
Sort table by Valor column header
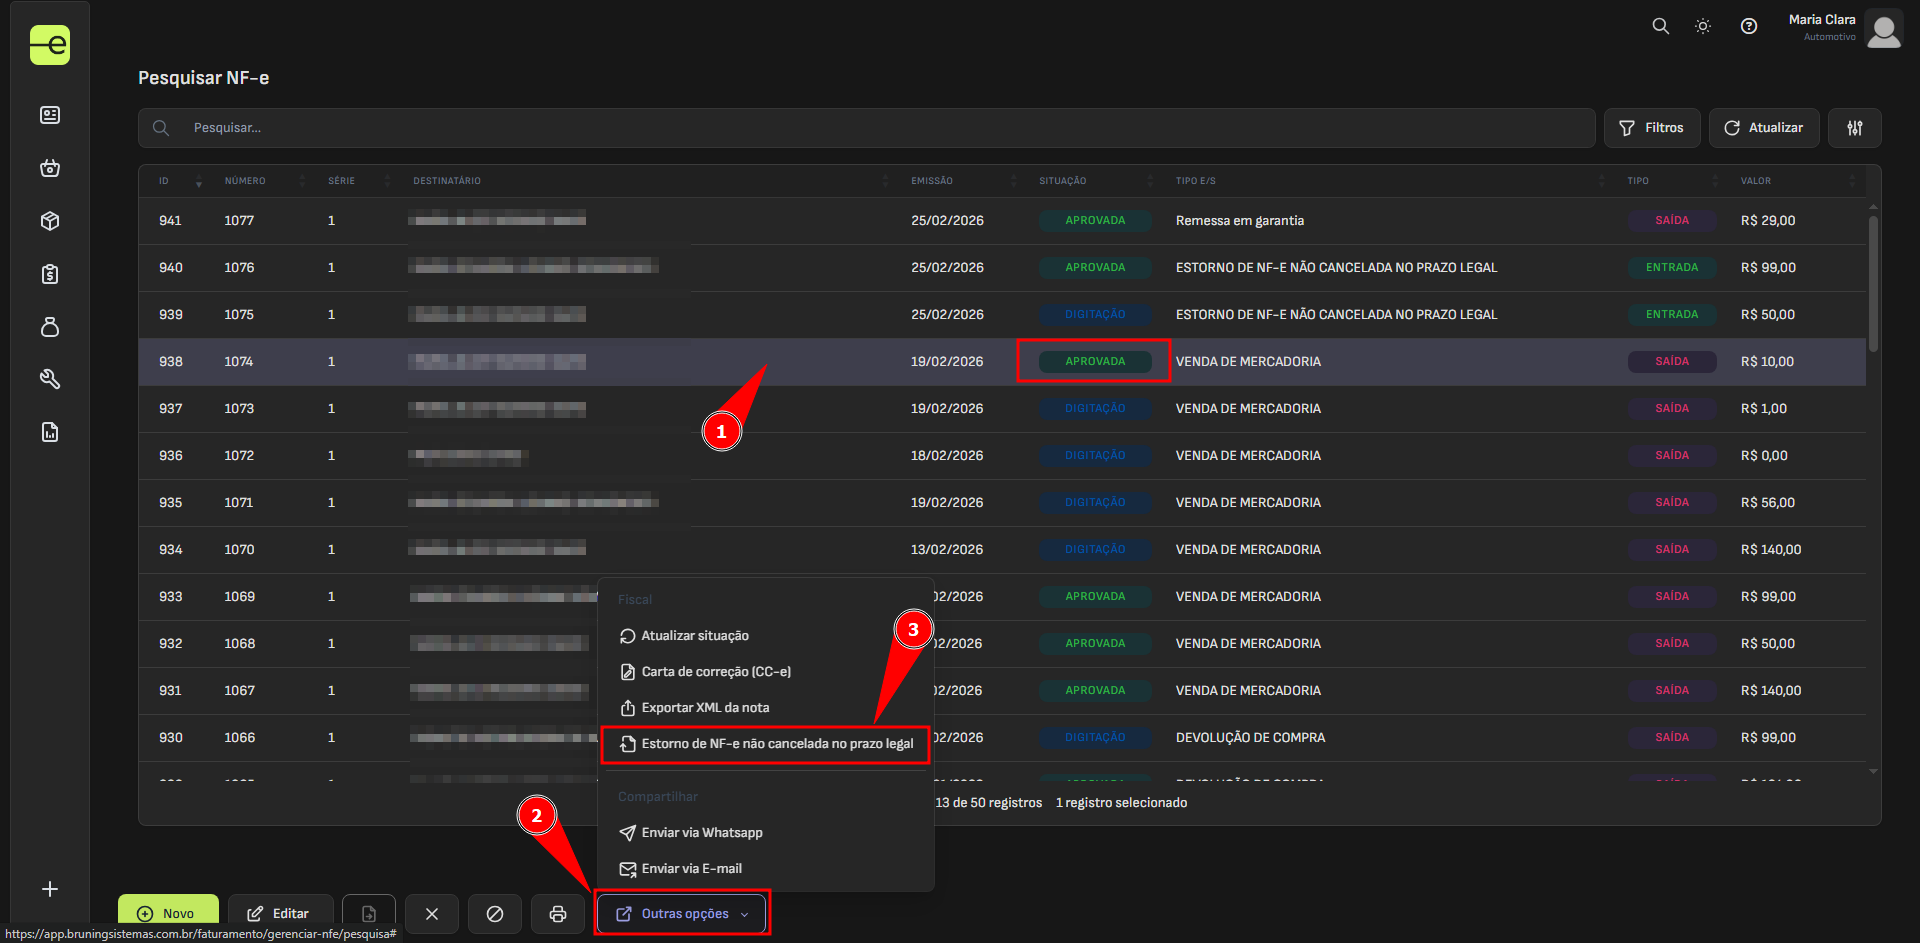click(x=1755, y=181)
